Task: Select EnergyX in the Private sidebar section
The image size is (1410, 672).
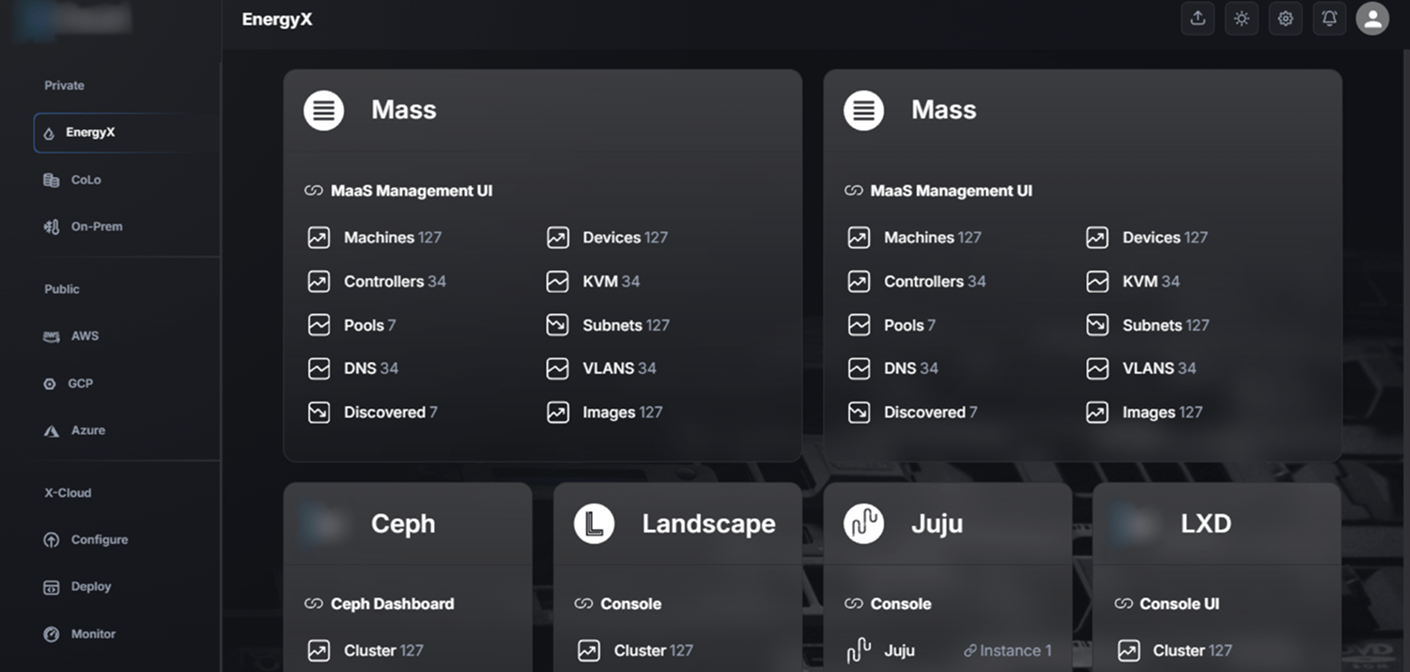Action: tap(125, 132)
